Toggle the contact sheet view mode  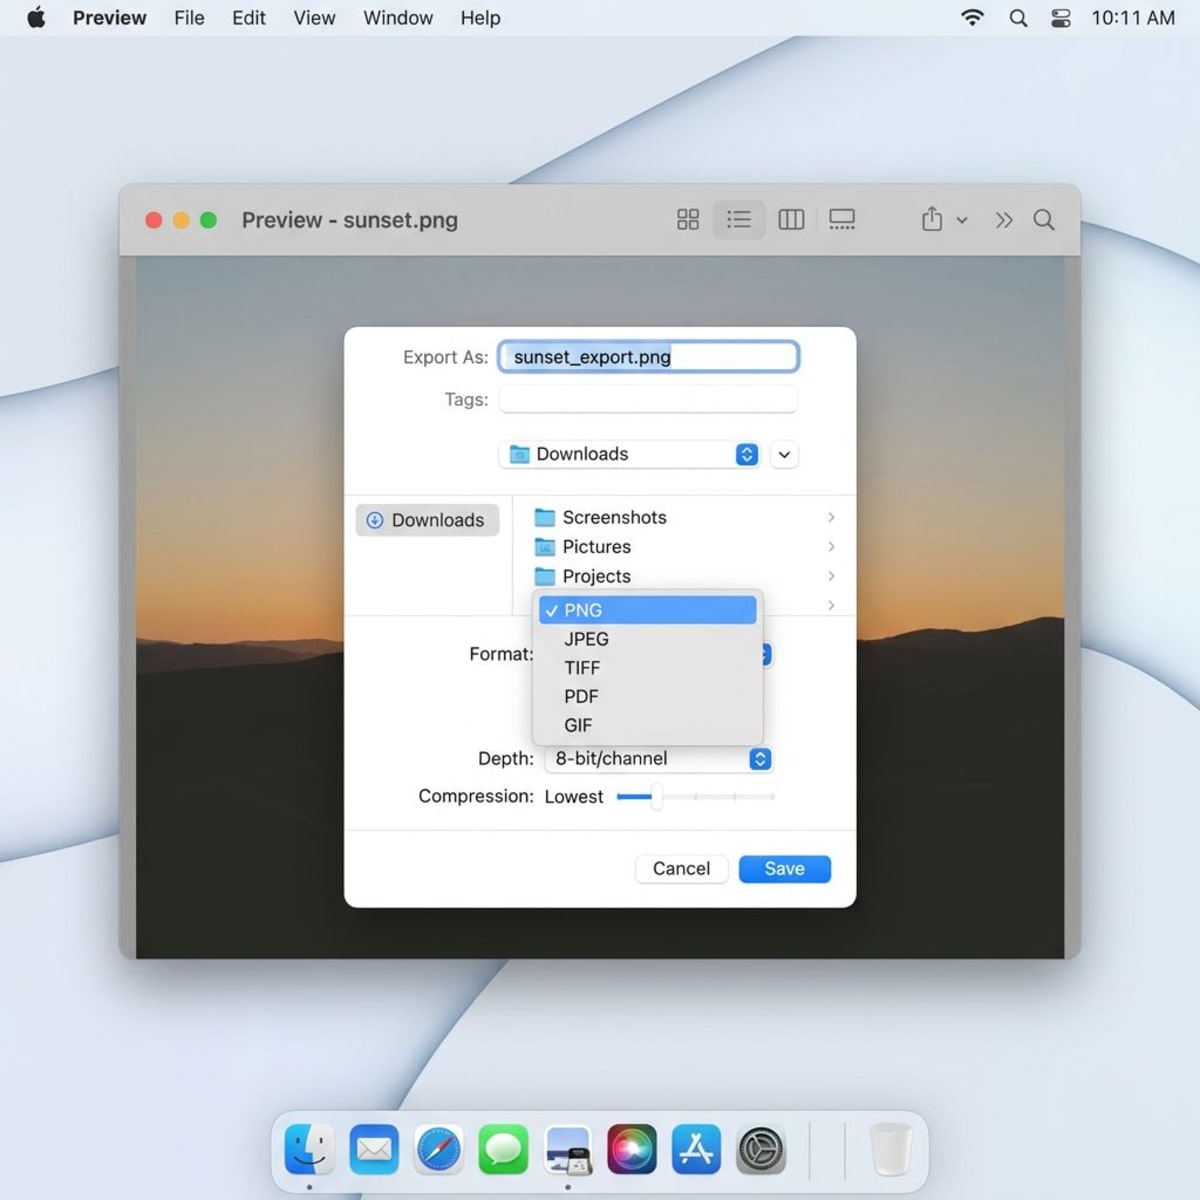tap(842, 219)
